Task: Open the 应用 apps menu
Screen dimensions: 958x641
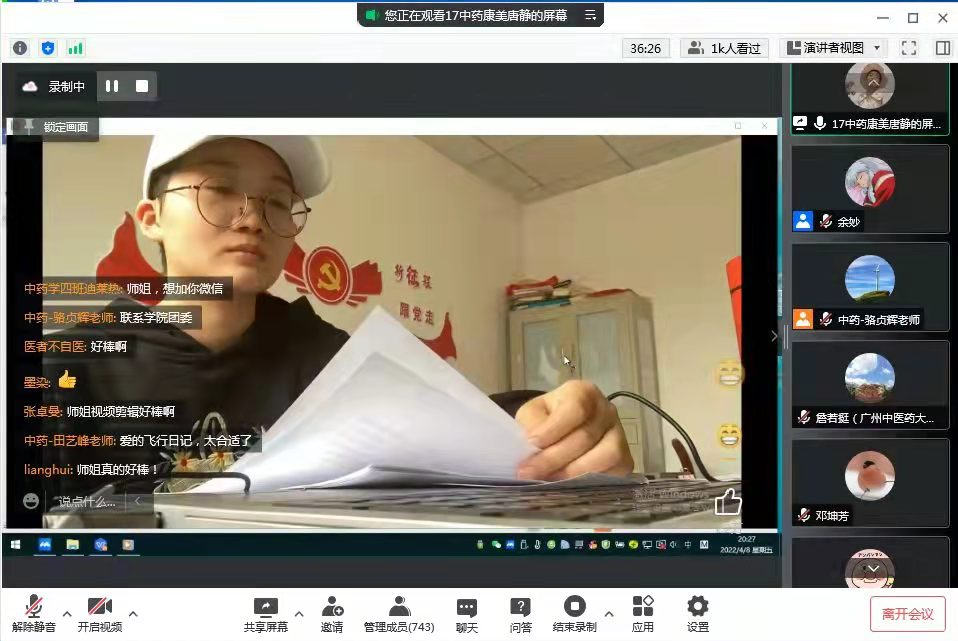Action: coord(642,613)
